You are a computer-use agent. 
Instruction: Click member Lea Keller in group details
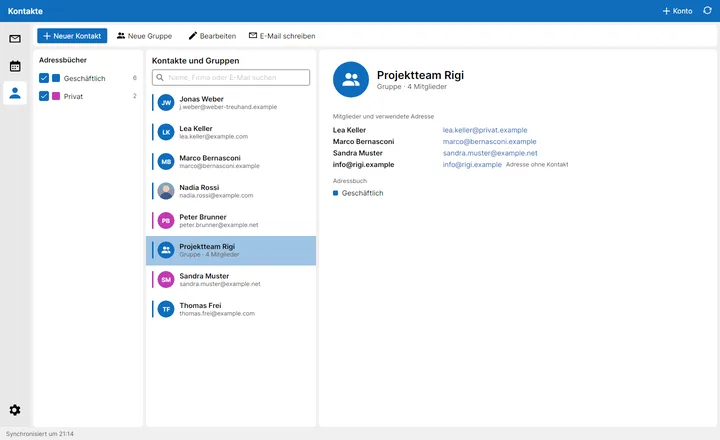pos(349,130)
